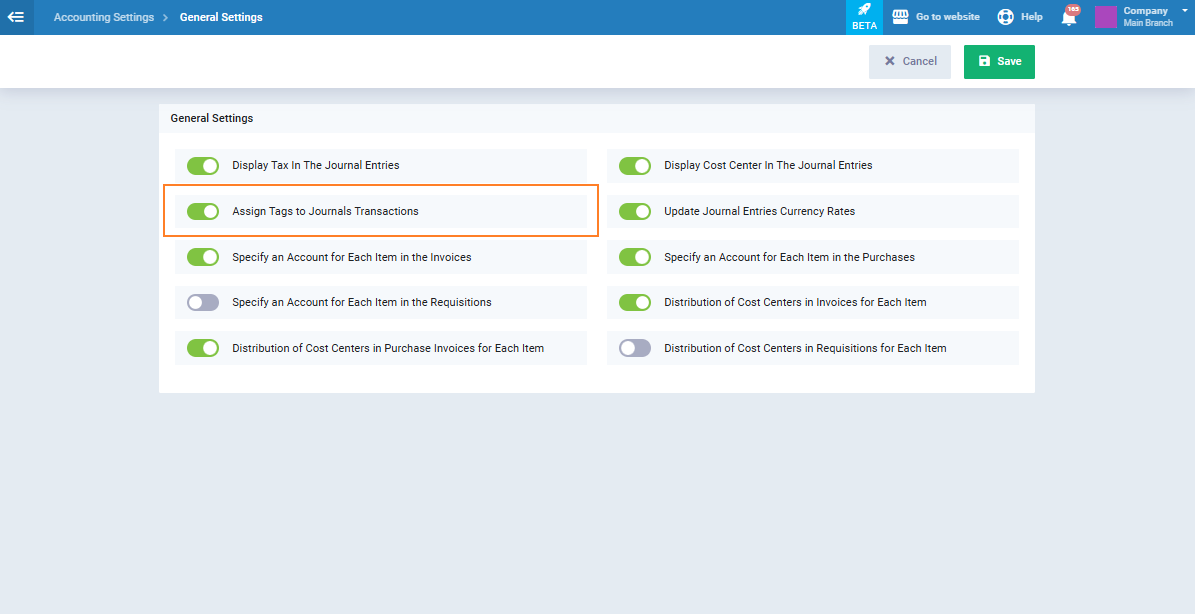The width and height of the screenshot is (1195, 614).
Task: Toggle Distribution of Cost Centers in Purchase Invoices
Action: (x=203, y=348)
